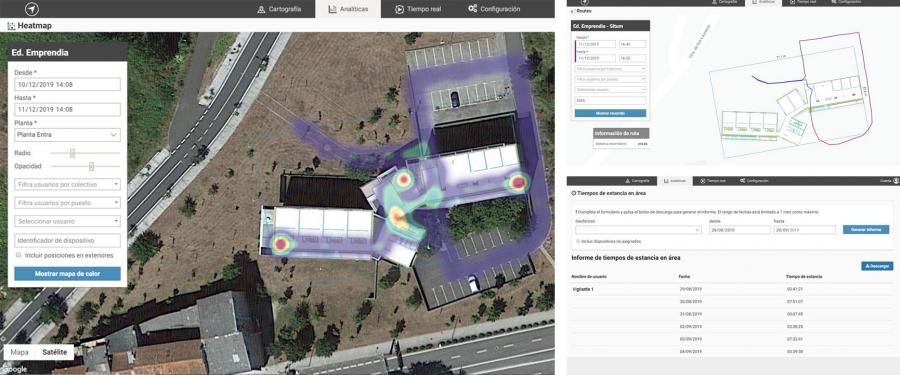Expand puesto filter dropdown in Routes panel
Image resolution: width=900 pixels, height=375 pixels.
[x=611, y=79]
